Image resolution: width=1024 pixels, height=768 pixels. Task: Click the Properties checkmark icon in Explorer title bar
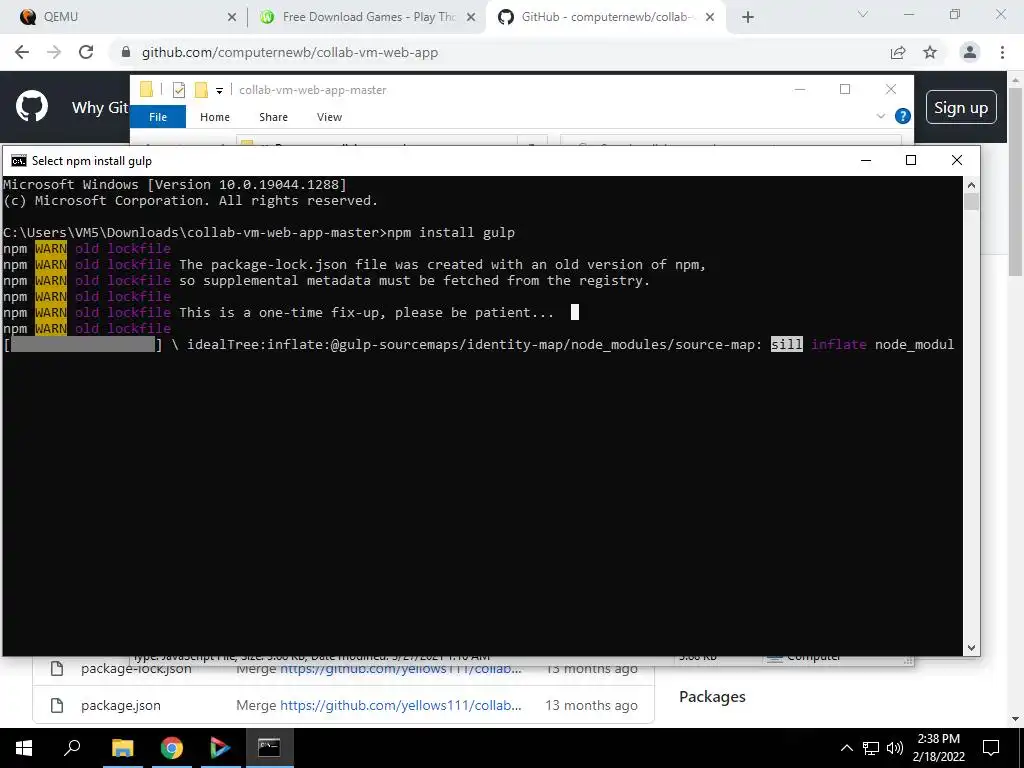point(178,90)
